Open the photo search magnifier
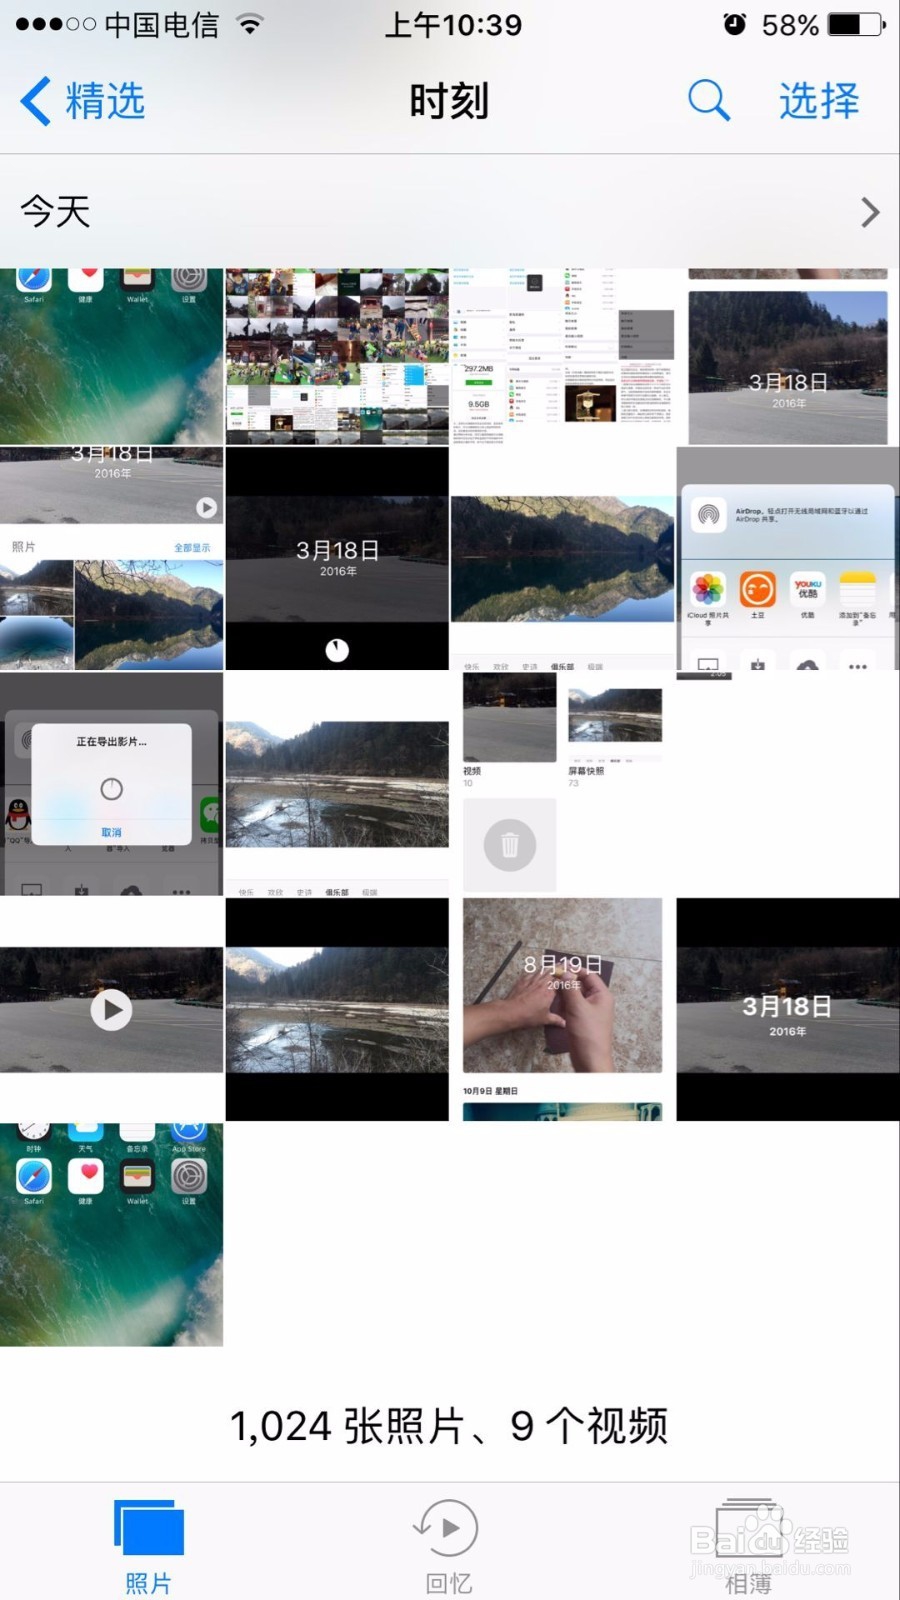This screenshot has height=1600, width=900. (708, 100)
